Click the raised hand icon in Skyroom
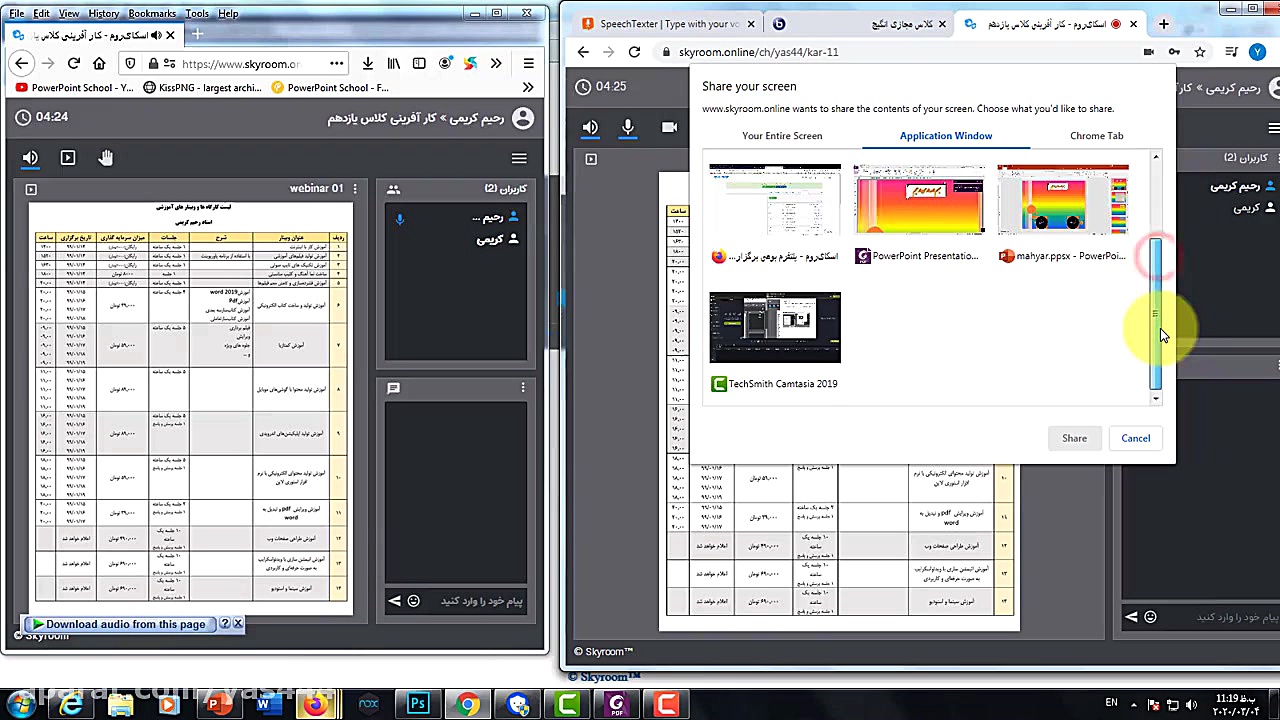This screenshot has width=1280, height=720. (x=106, y=157)
